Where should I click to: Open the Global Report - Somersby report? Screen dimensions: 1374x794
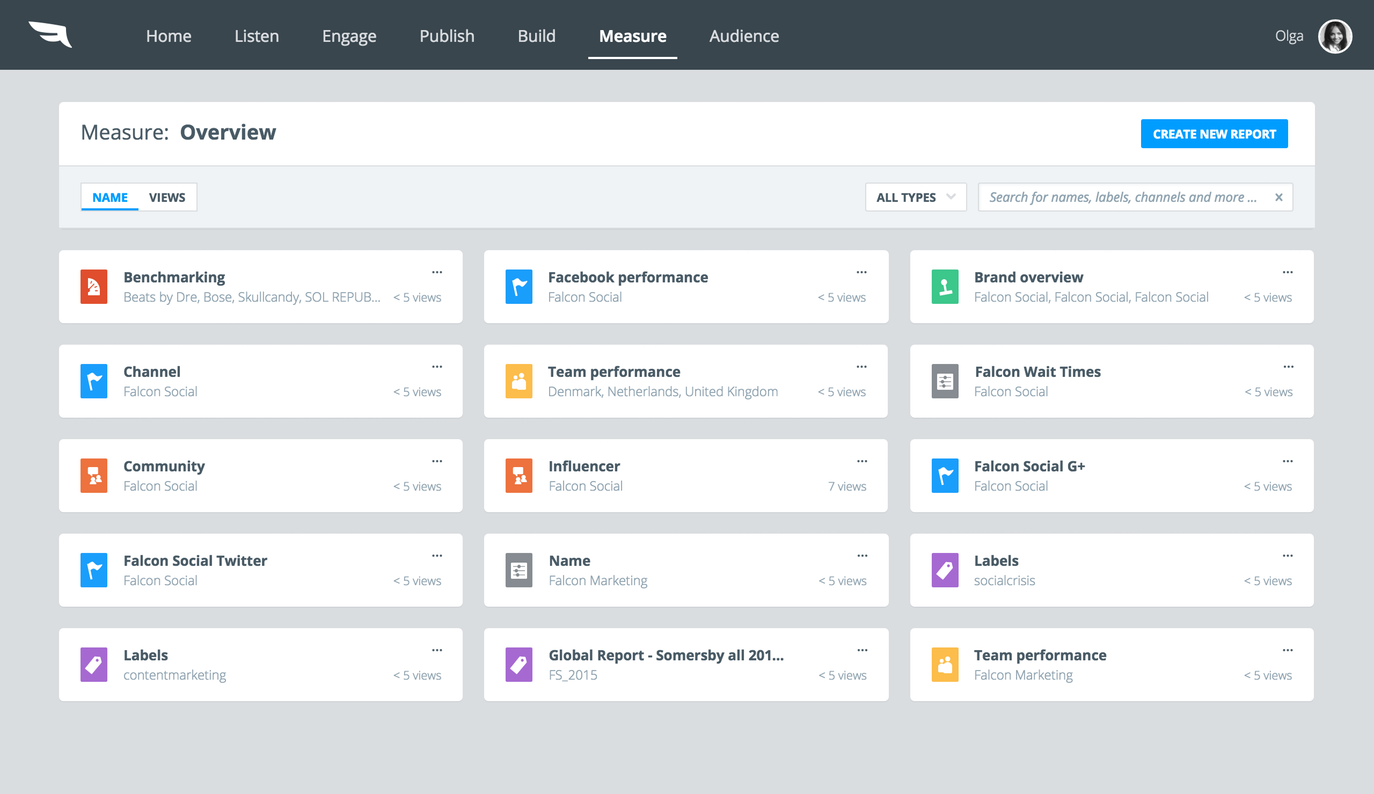pyautogui.click(x=686, y=665)
